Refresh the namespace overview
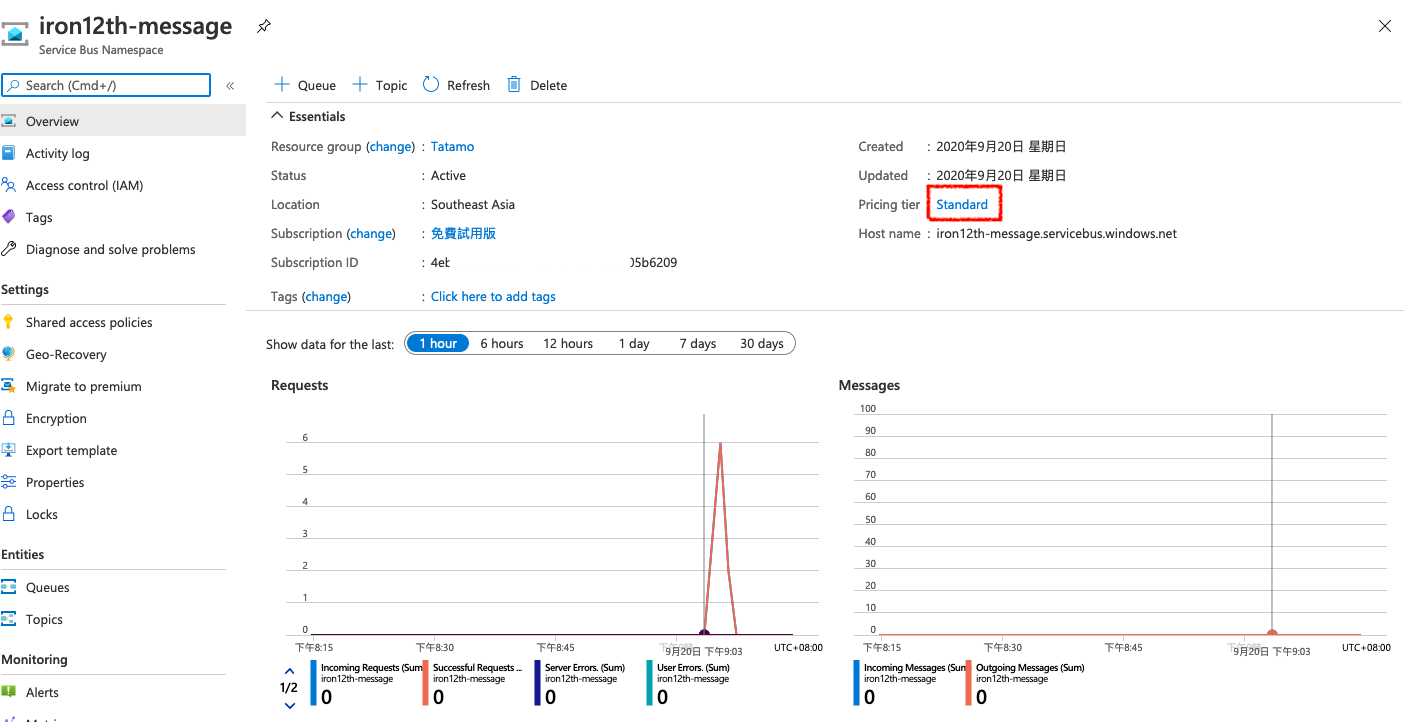The width and height of the screenshot is (1404, 722). point(456,85)
